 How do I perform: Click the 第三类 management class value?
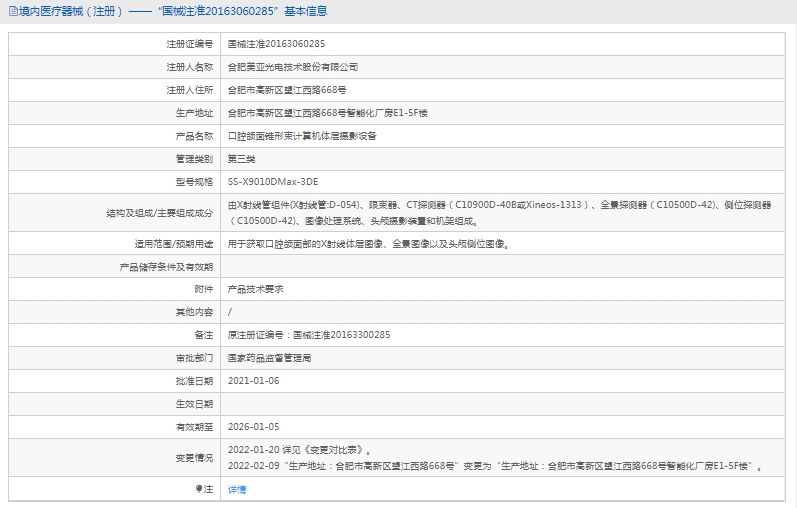[241, 159]
